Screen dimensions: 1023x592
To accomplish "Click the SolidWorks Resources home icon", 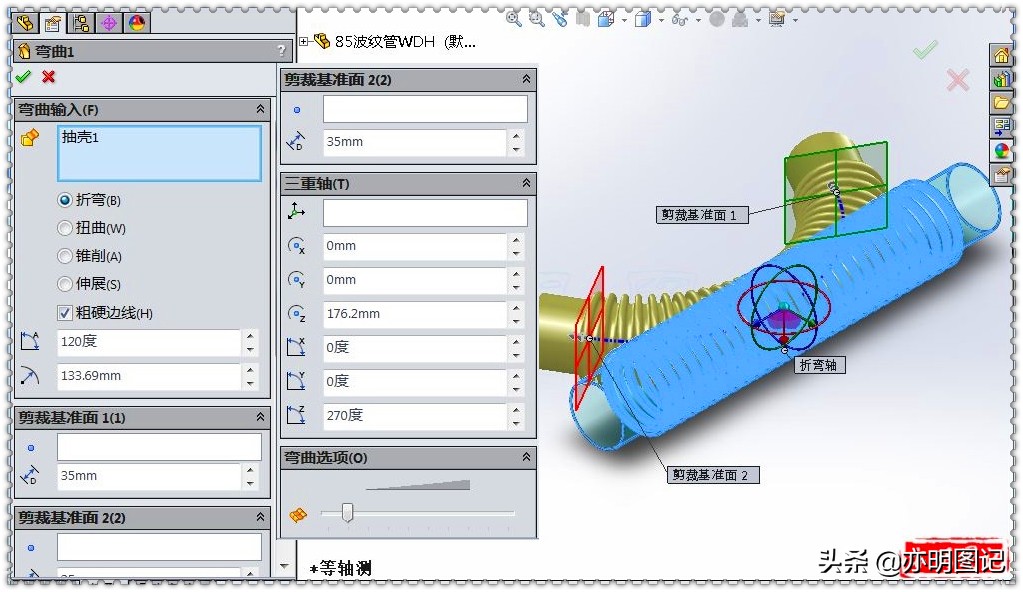I will tap(1006, 54).
